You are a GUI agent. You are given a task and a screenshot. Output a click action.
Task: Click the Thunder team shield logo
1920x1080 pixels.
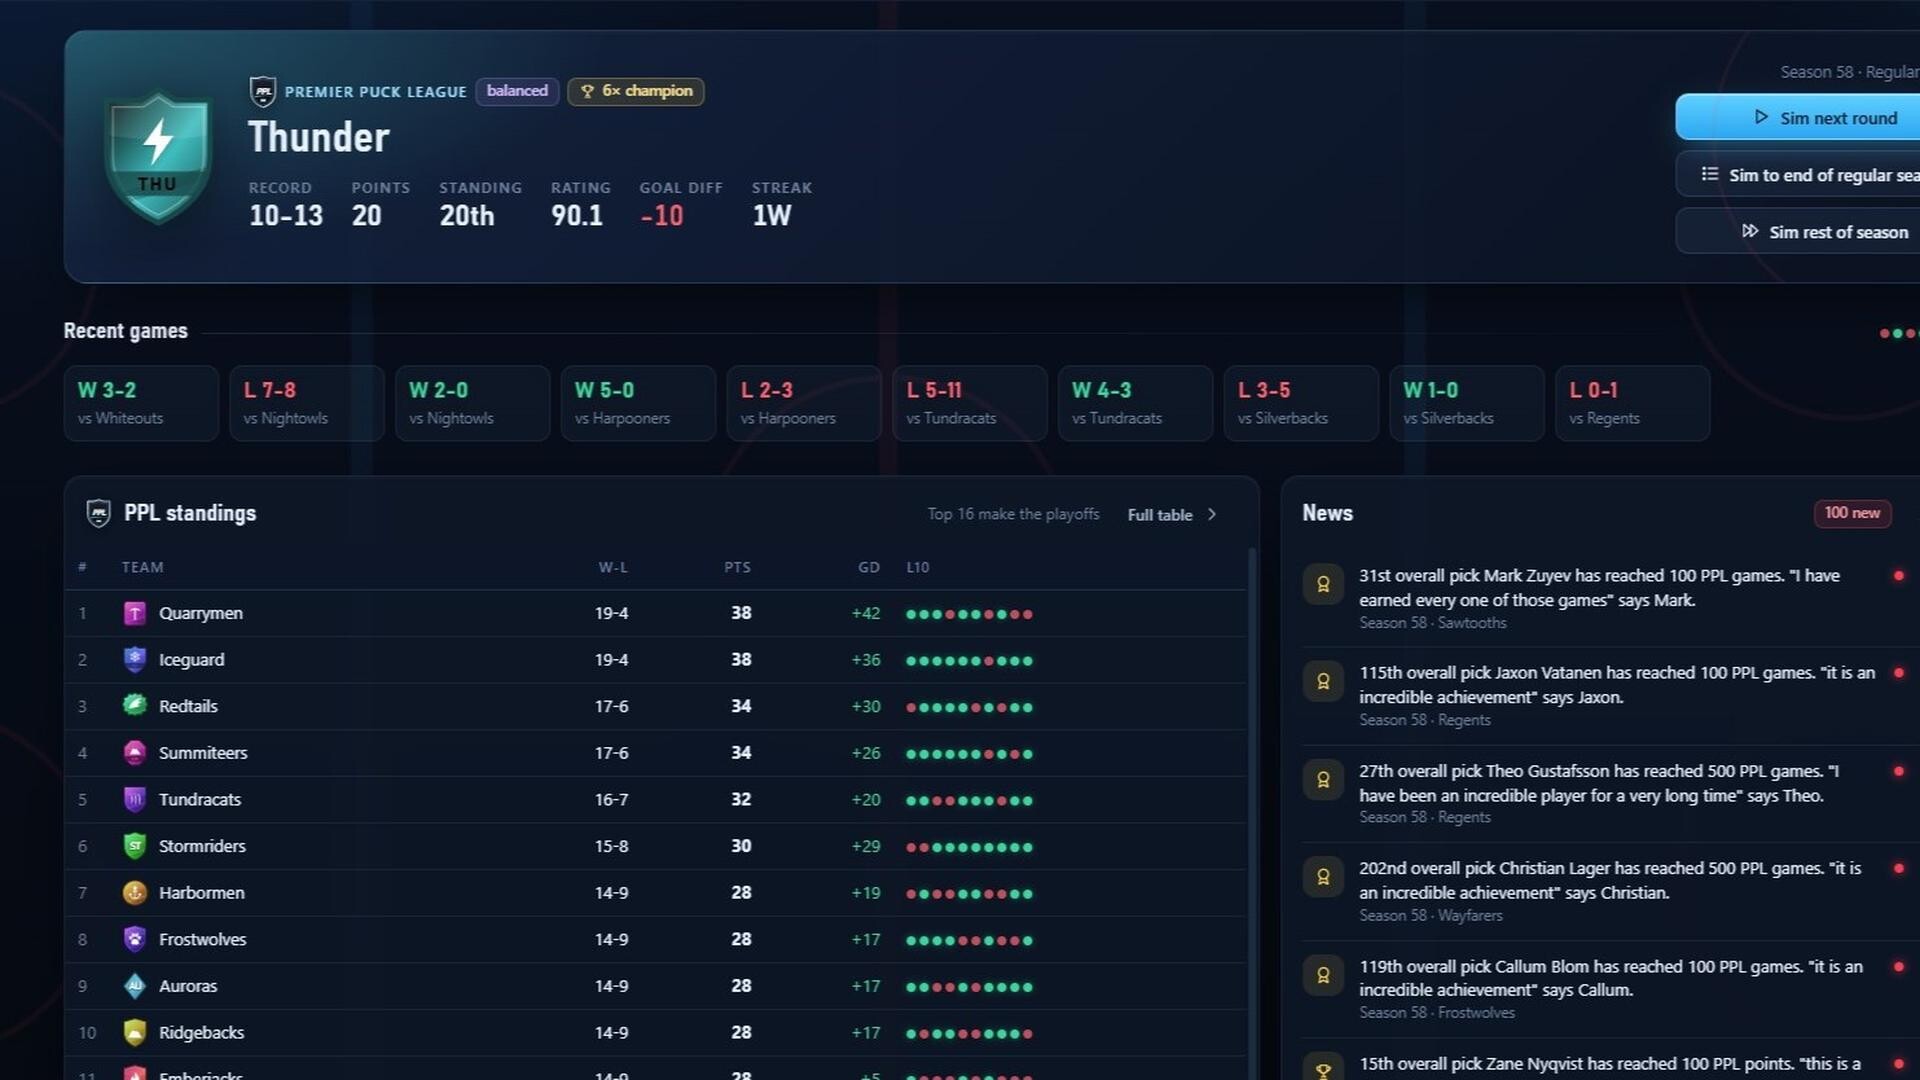158,157
